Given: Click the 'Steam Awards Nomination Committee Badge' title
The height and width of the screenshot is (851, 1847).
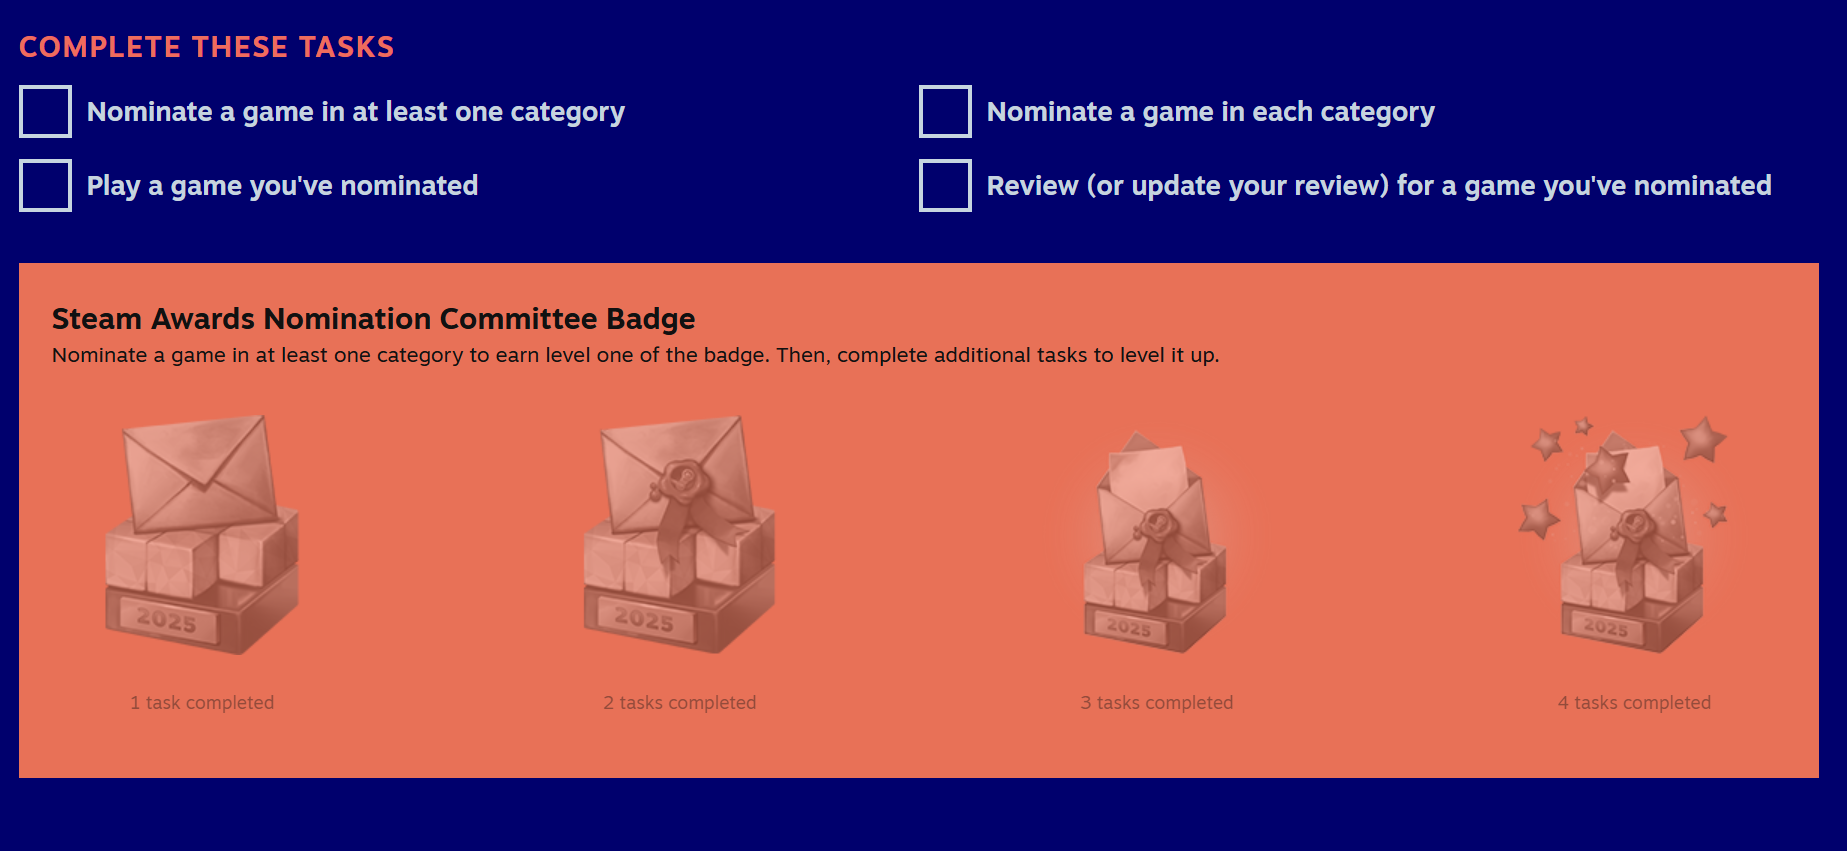Looking at the screenshot, I should coord(373,319).
